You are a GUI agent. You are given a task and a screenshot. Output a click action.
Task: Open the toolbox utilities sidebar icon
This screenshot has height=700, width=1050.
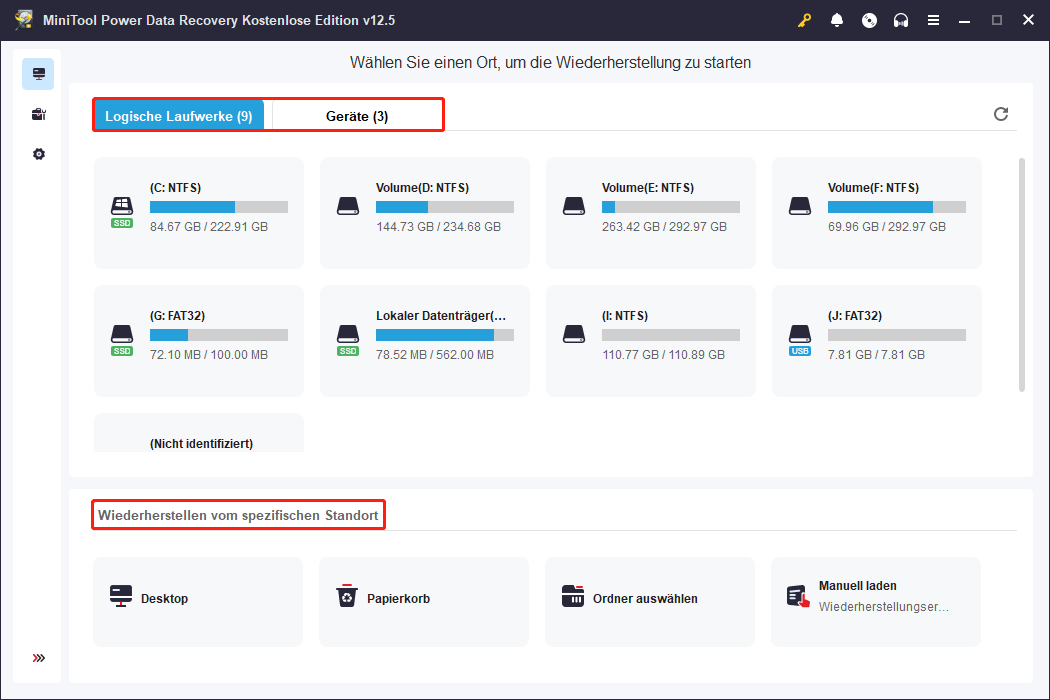coord(38,115)
